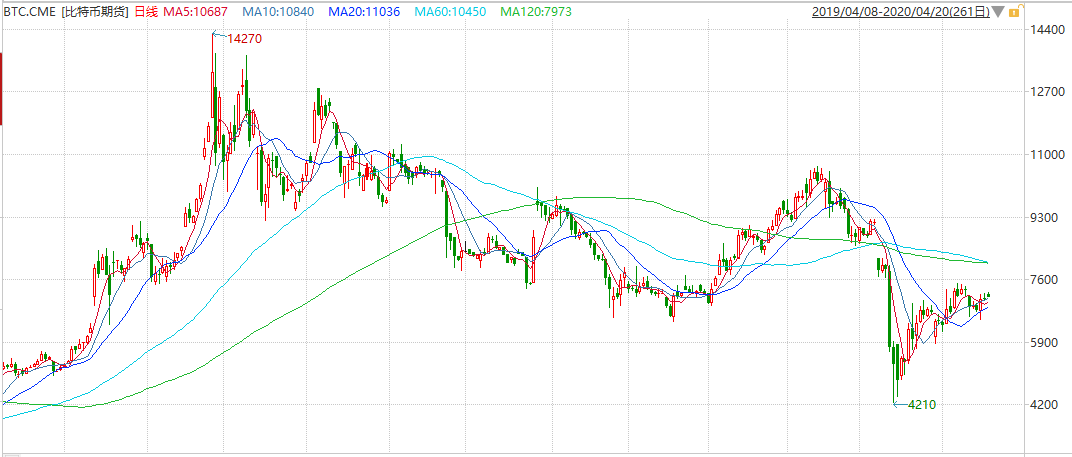Image resolution: width=1072 pixels, height=457 pixels.
Task: Click the 9300 price axis label
Action: pyautogui.click(x=1045, y=218)
